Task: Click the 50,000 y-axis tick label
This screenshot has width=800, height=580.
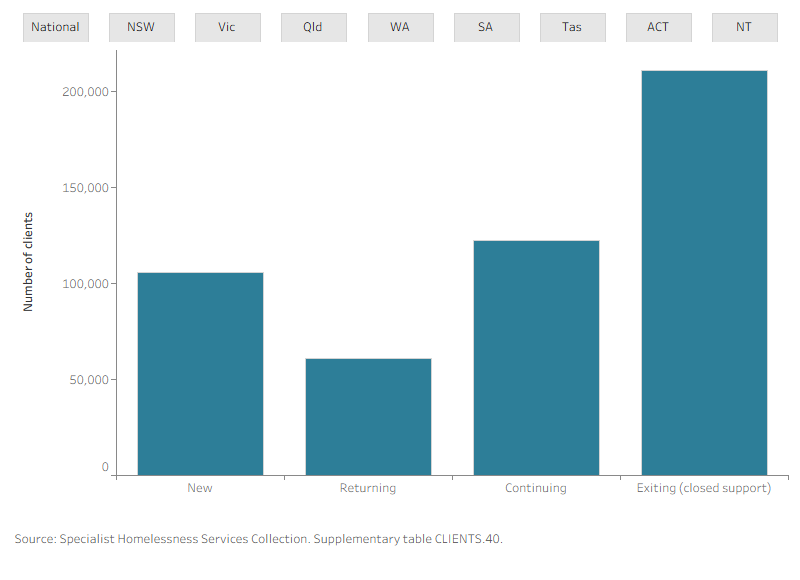Action: tap(89, 380)
